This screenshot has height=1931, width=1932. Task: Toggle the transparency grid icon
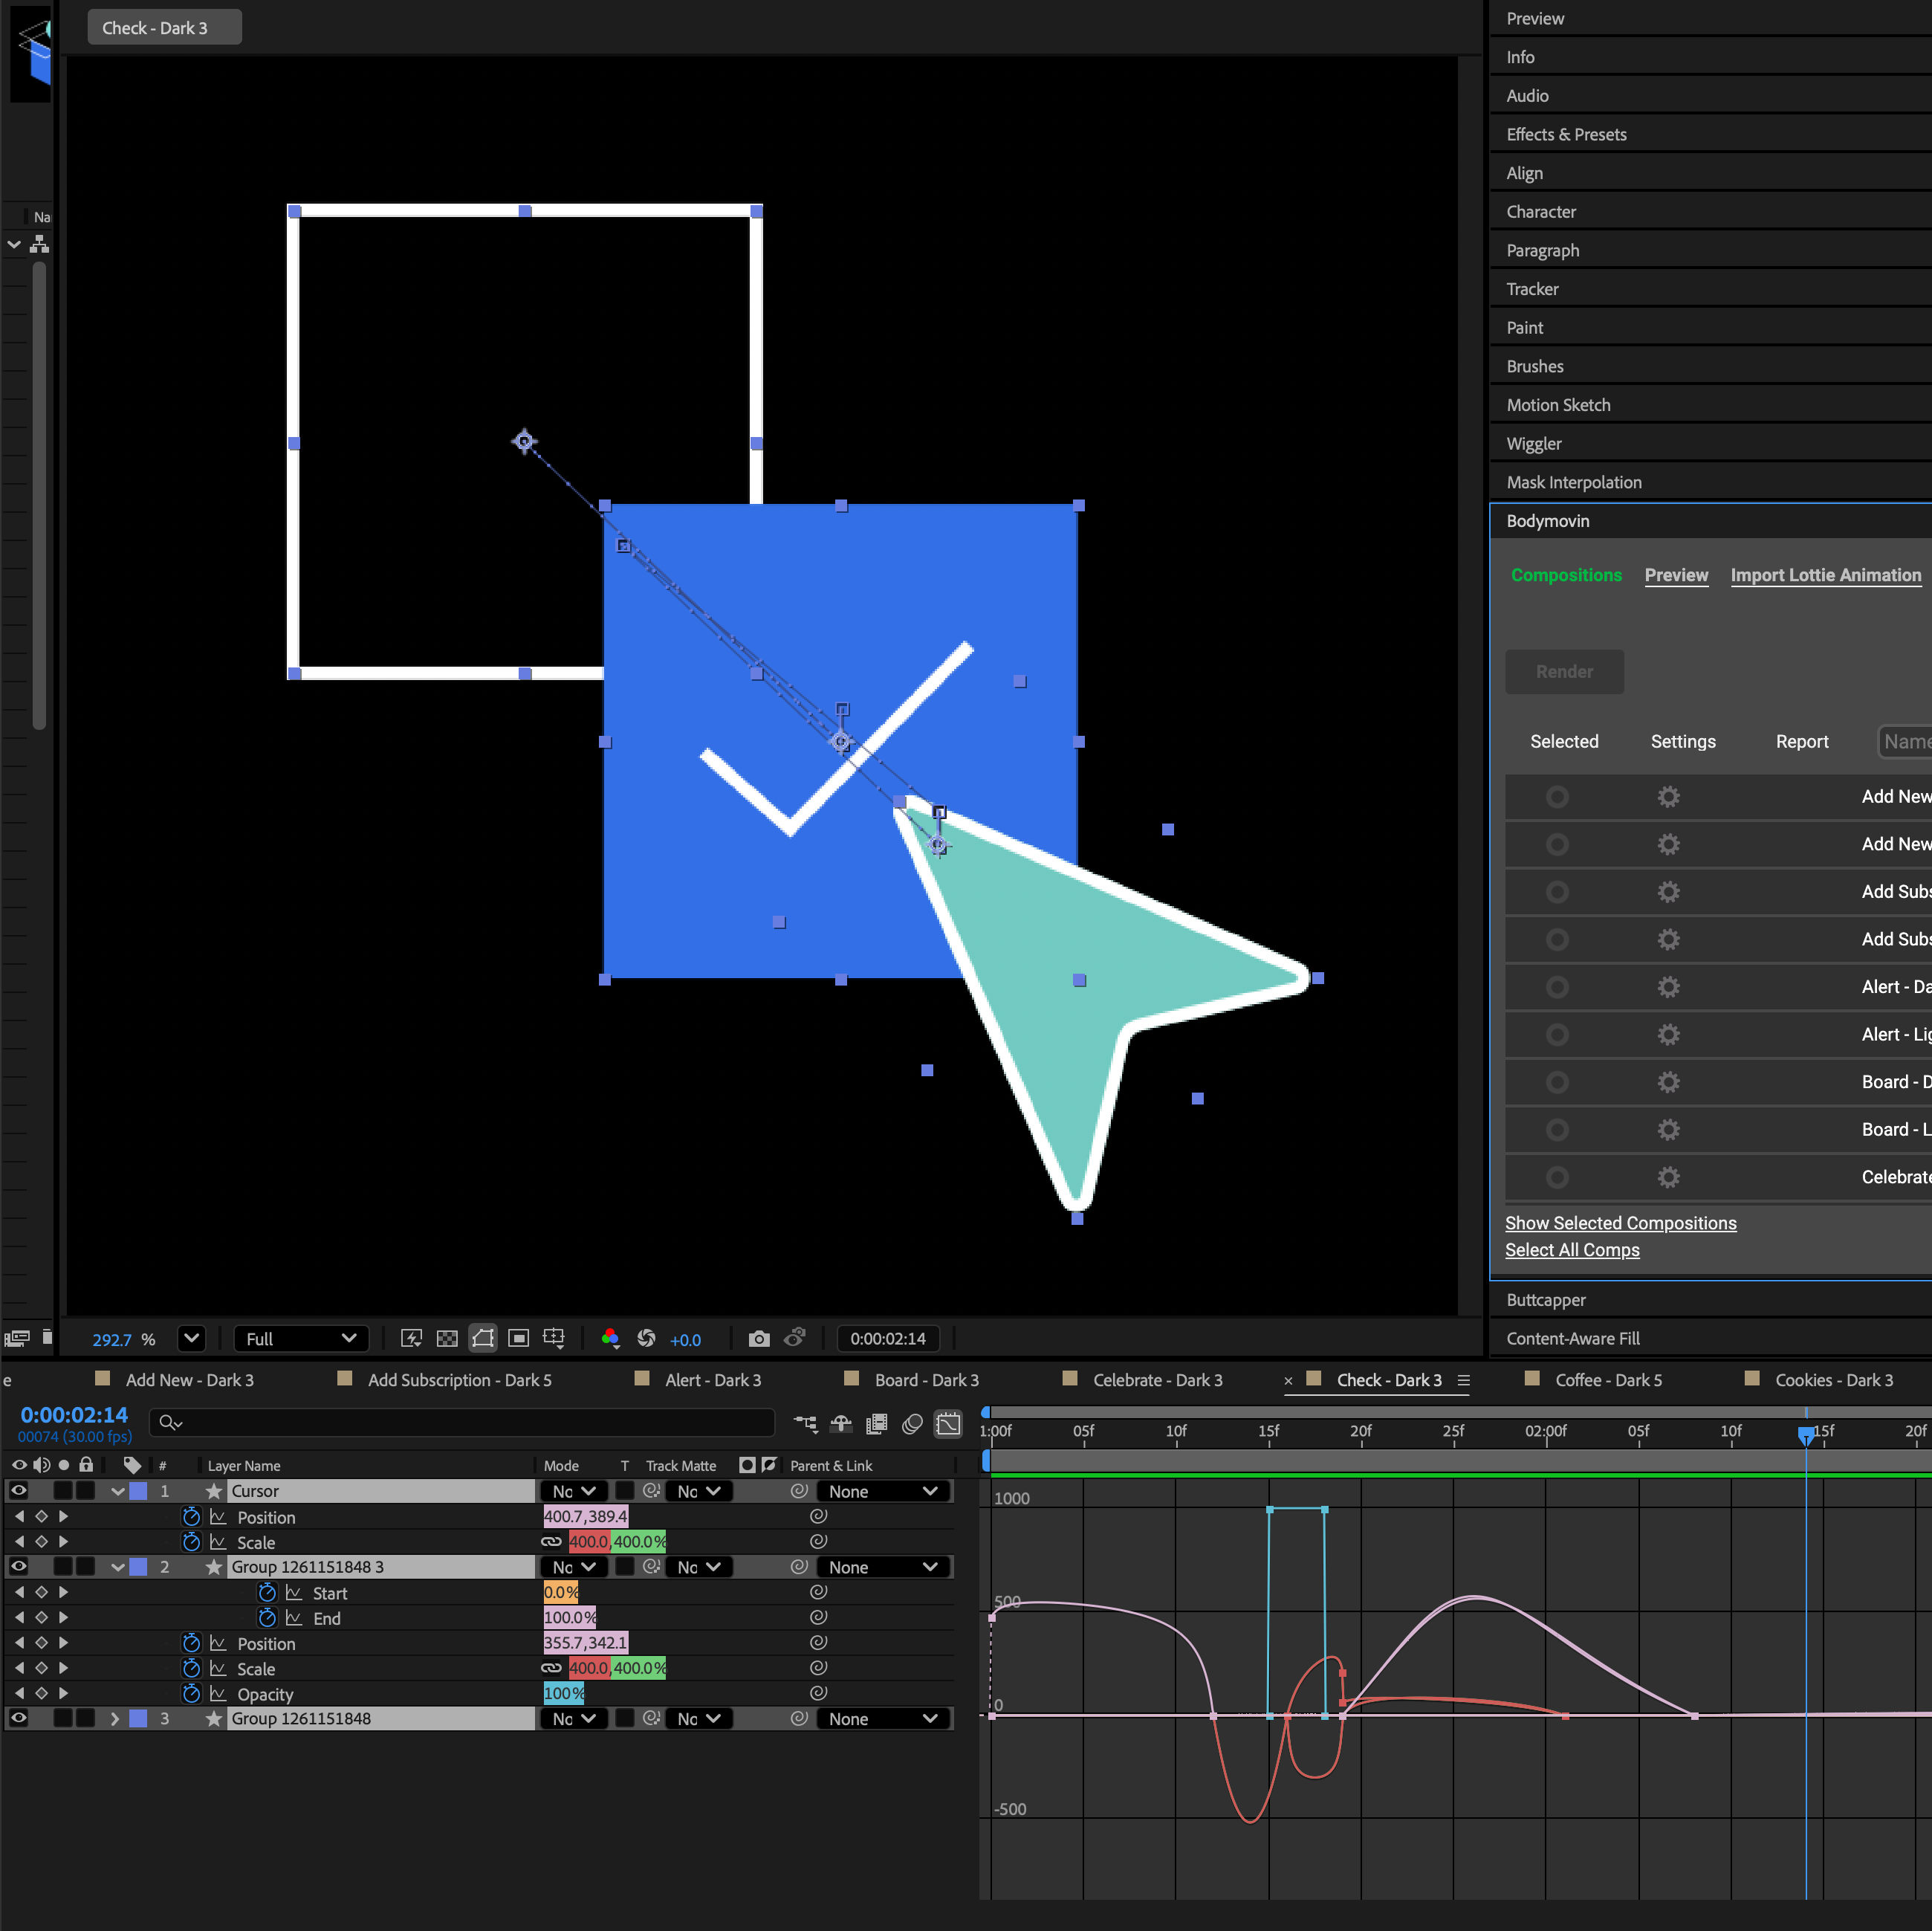point(447,1338)
